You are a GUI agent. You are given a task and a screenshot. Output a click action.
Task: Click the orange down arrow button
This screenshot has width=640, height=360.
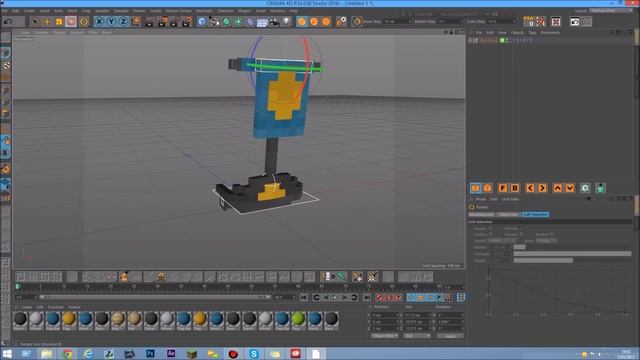coord(570,188)
